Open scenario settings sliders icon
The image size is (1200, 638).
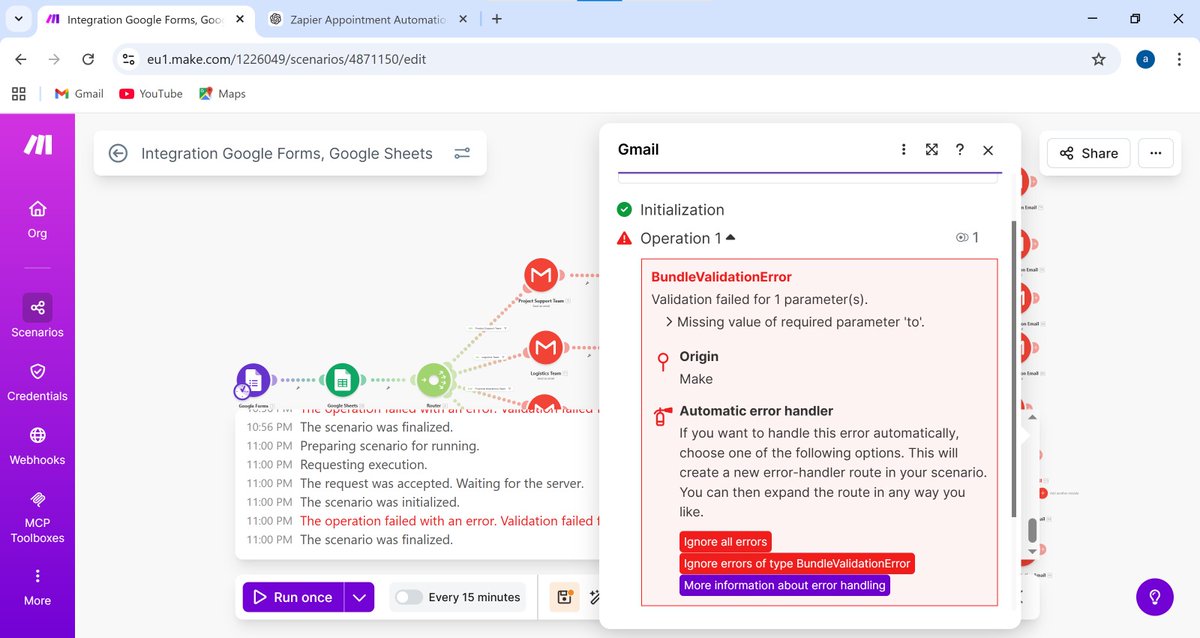coord(462,153)
